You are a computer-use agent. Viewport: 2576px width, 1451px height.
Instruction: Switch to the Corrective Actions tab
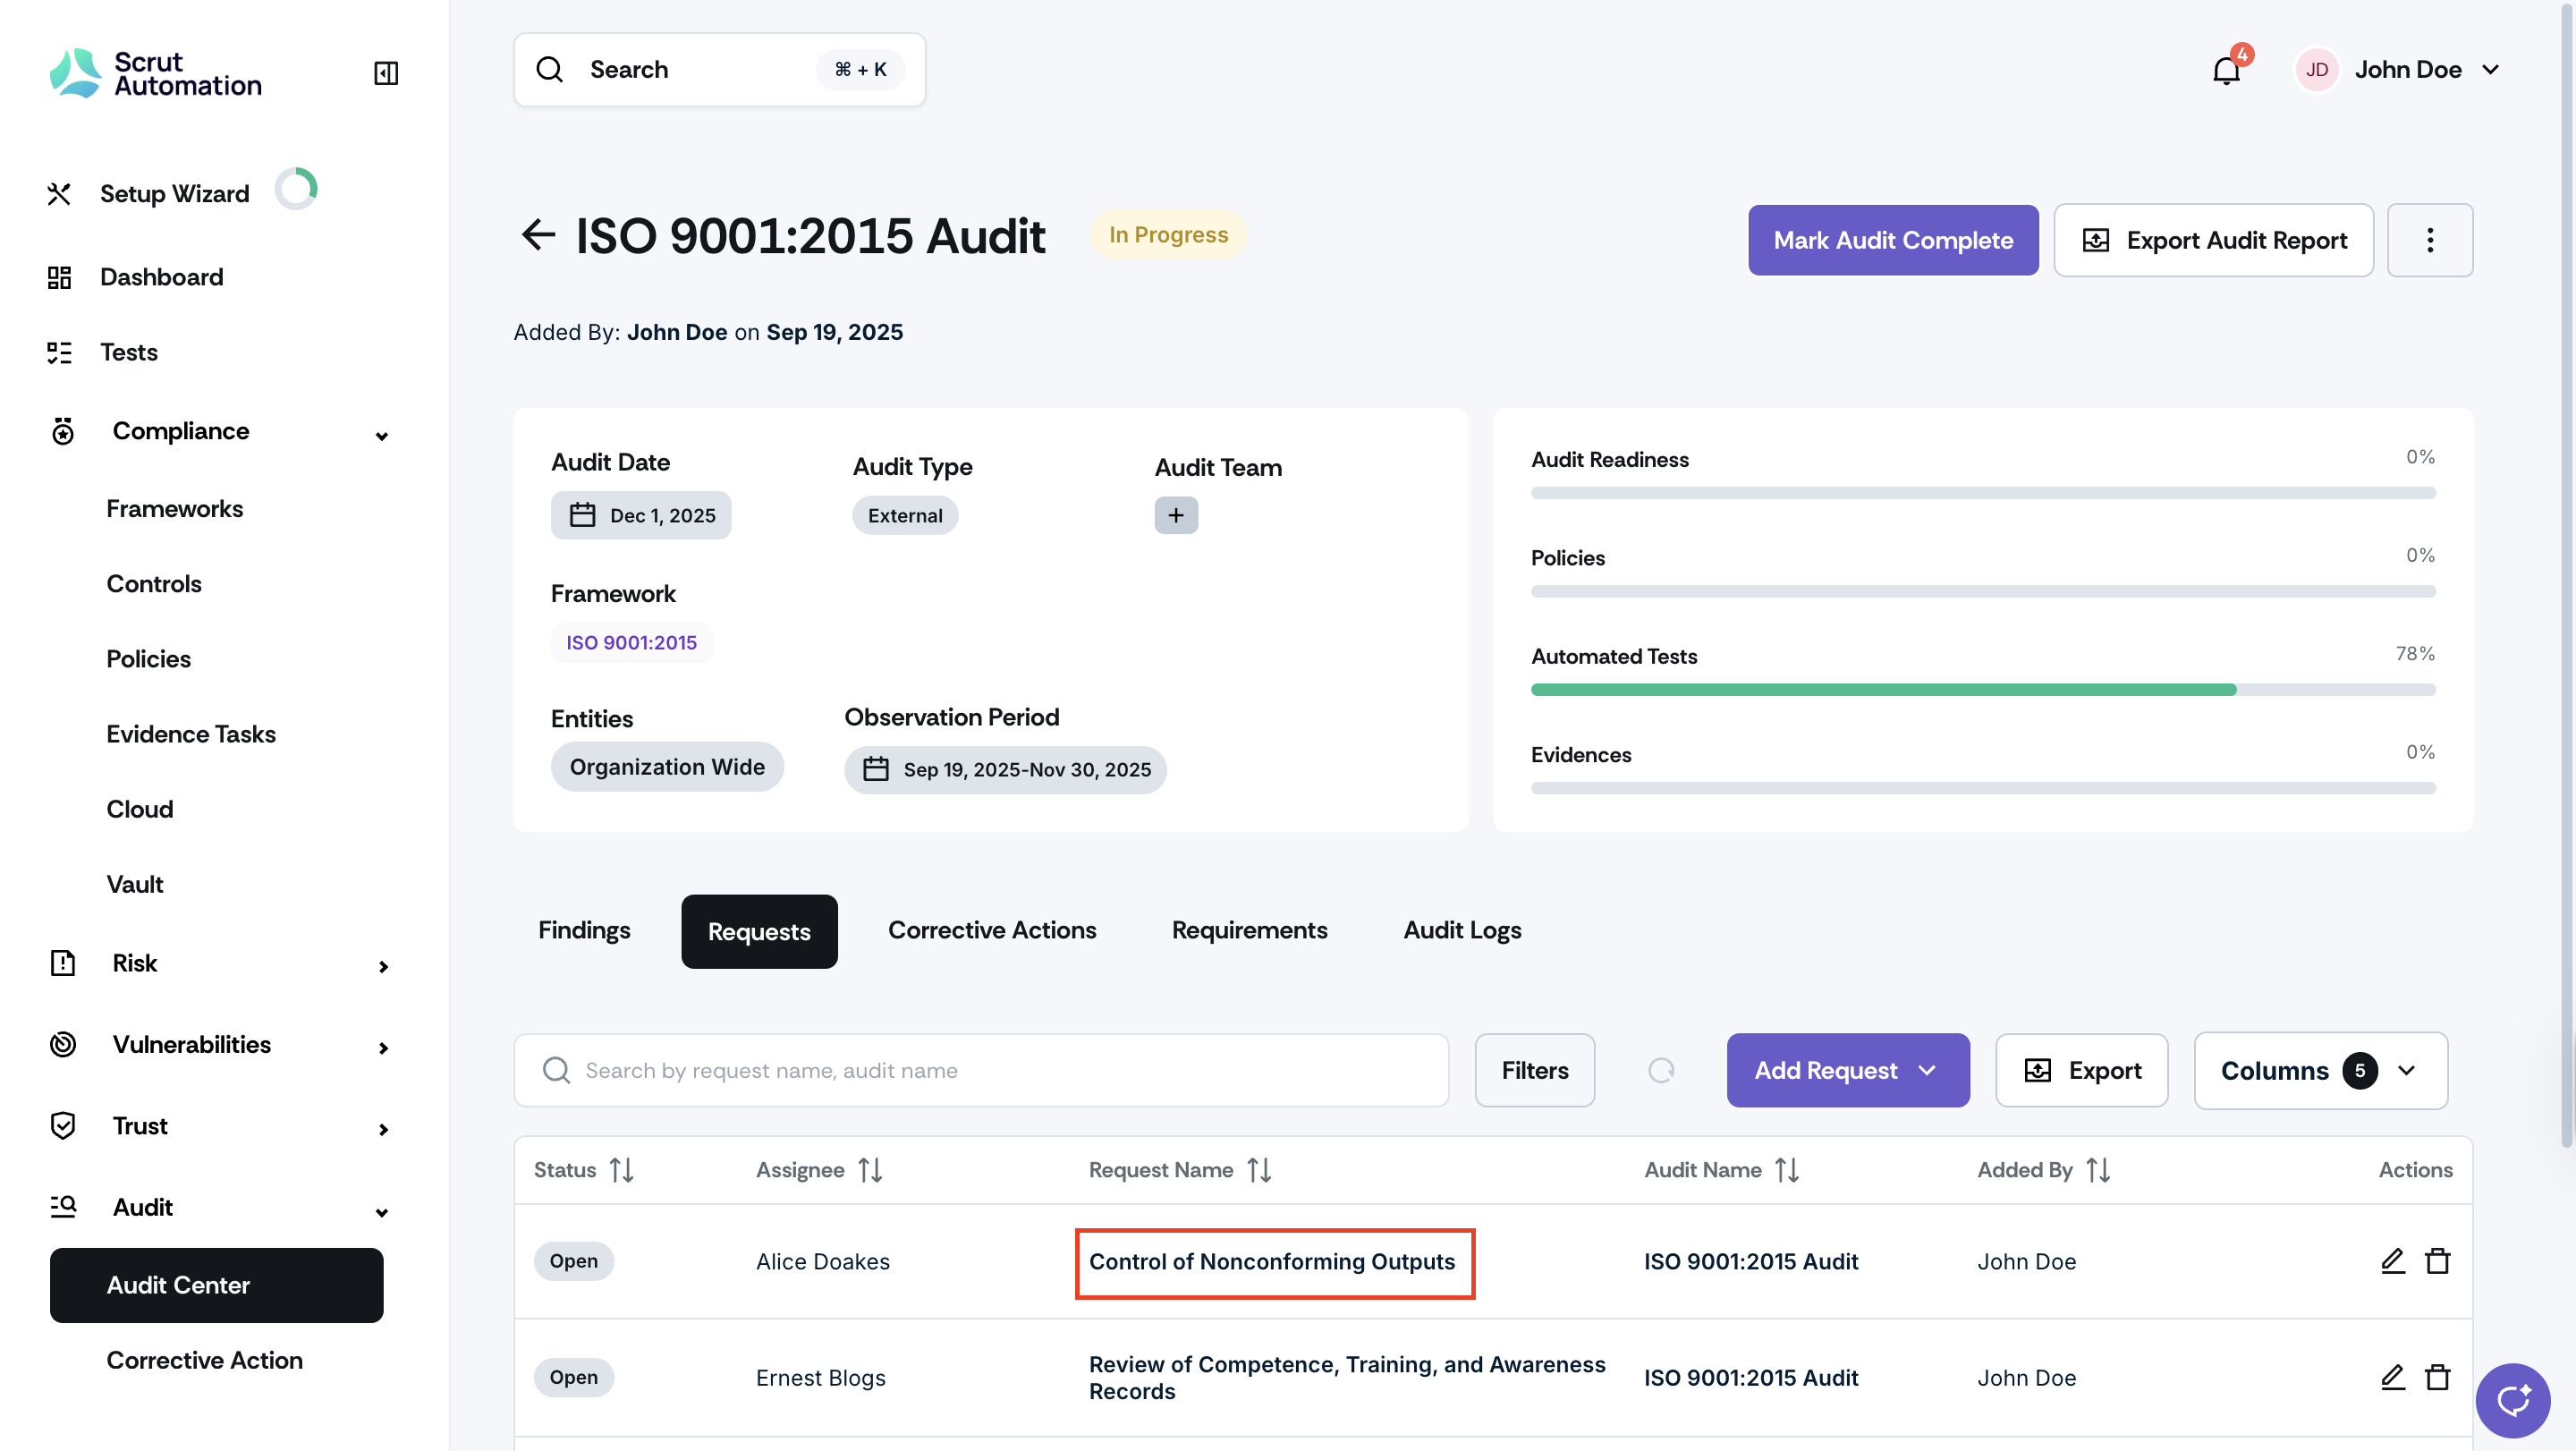992,930
